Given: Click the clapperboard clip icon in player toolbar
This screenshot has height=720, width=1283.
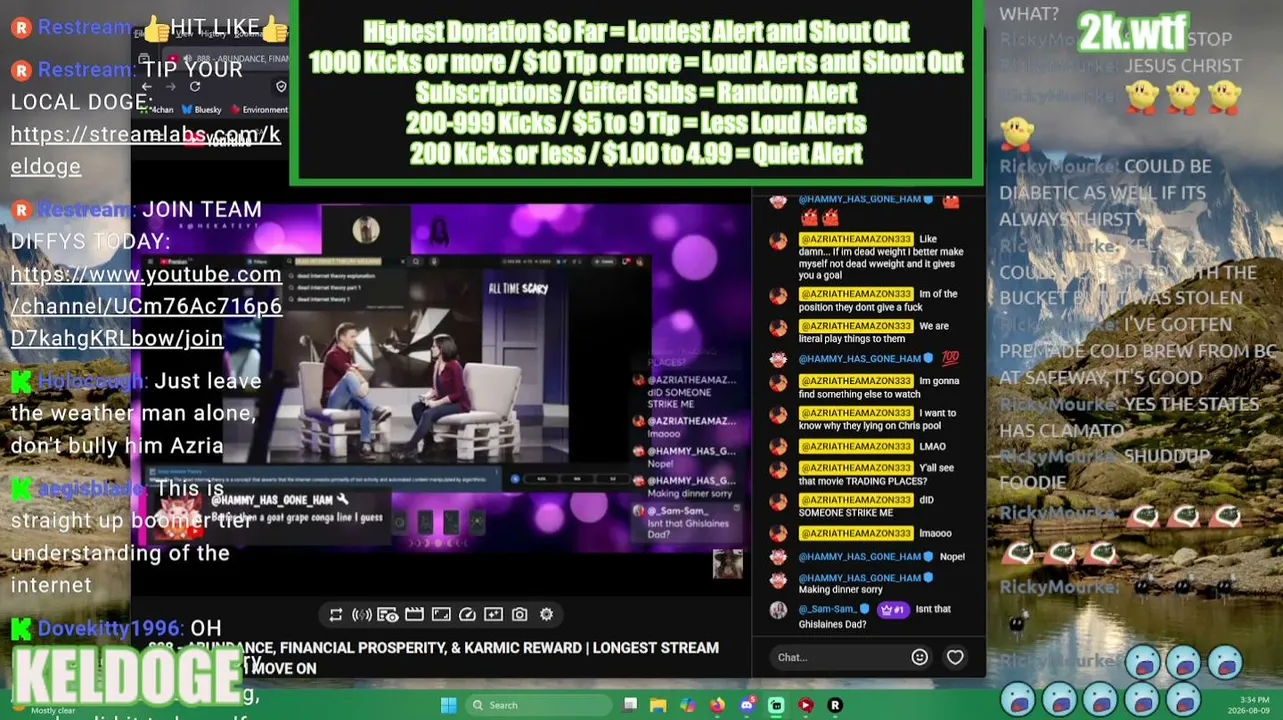Looking at the screenshot, I should (x=414, y=615).
